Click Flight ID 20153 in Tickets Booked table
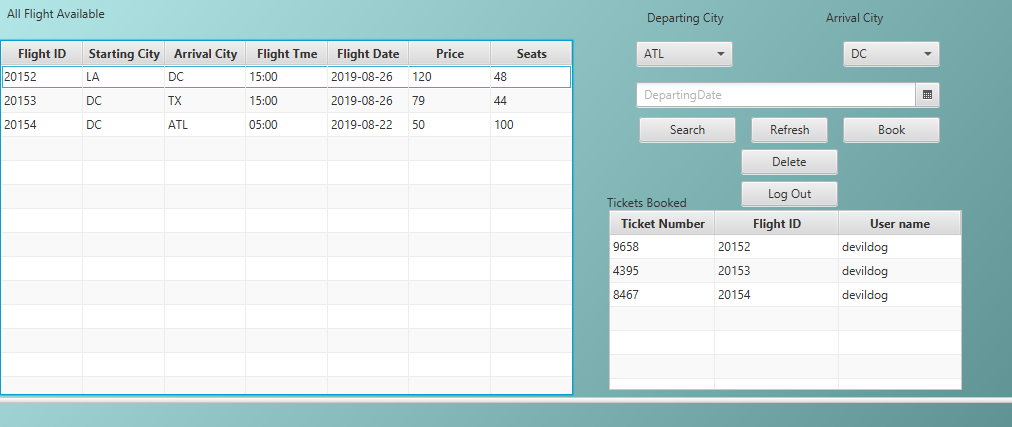Viewport: 1012px width, 427px height. tap(776, 271)
